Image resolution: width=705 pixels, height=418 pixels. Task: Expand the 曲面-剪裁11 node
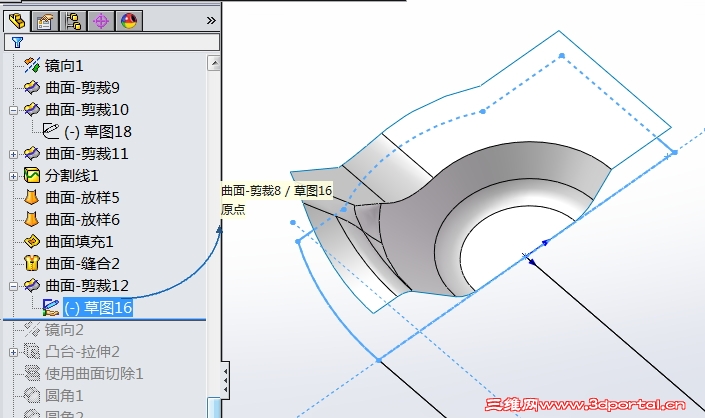13,154
